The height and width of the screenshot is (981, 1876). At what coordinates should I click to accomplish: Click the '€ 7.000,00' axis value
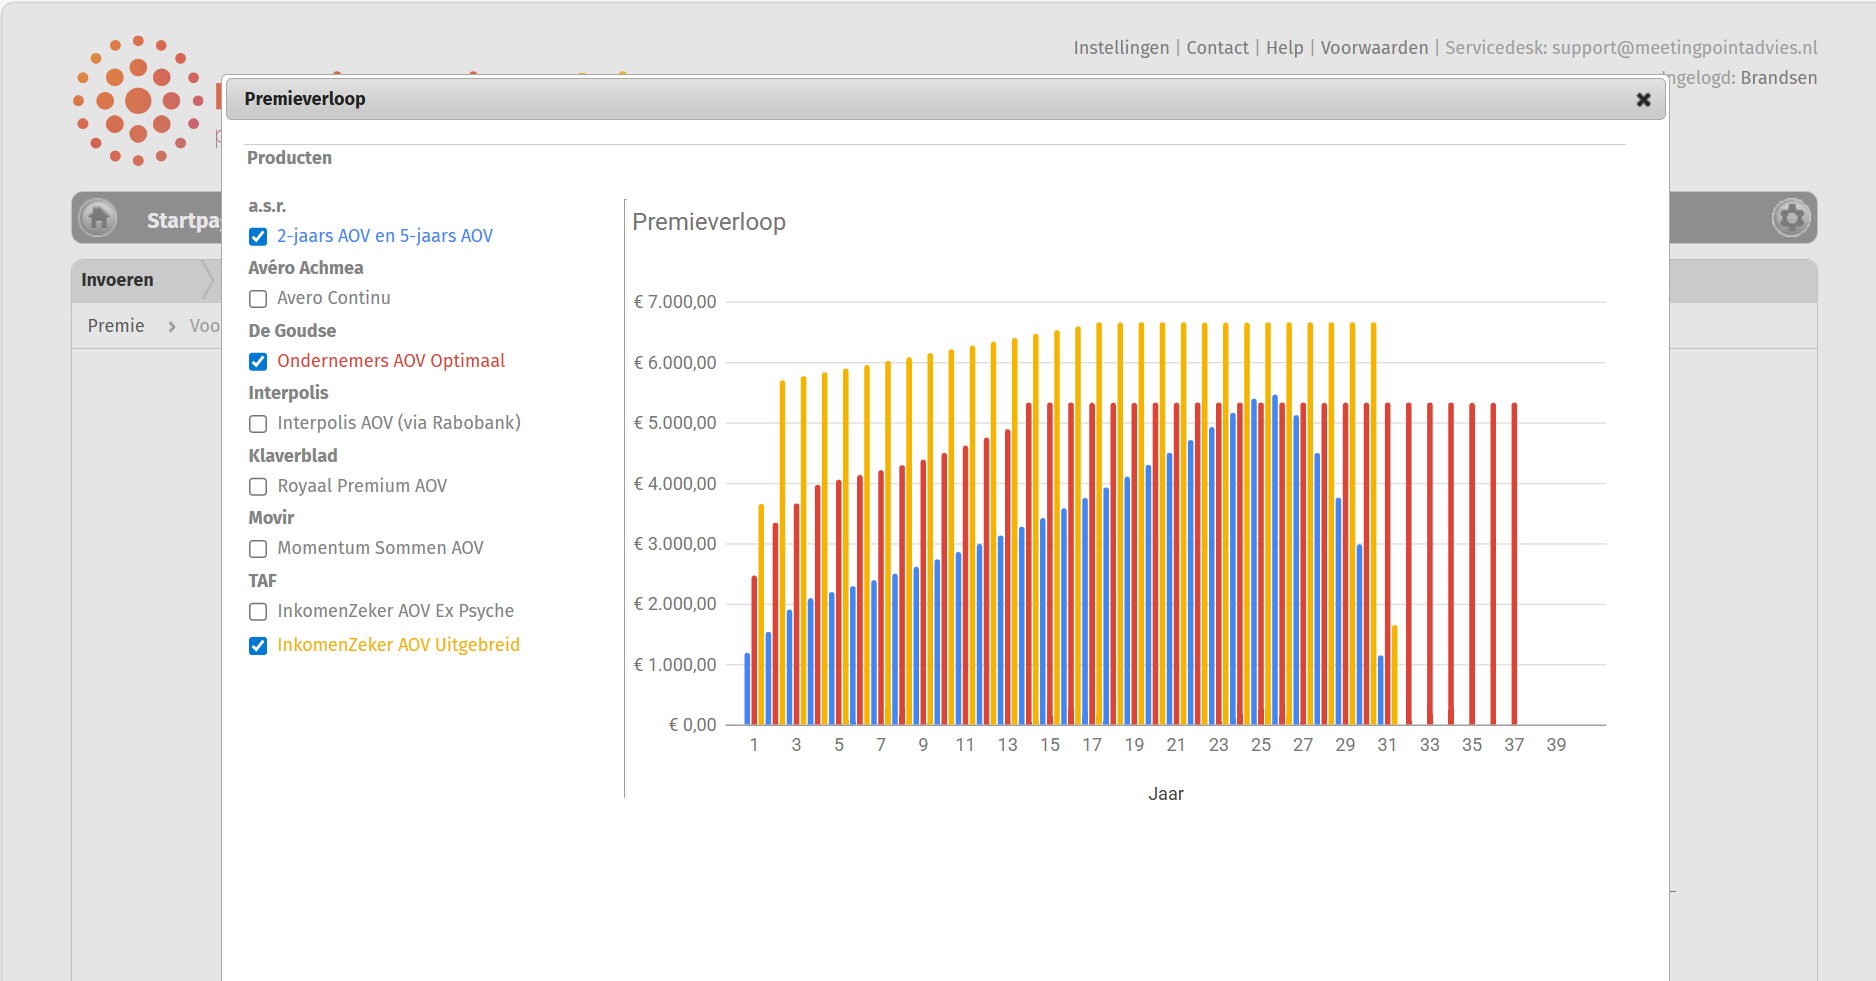[x=675, y=302]
